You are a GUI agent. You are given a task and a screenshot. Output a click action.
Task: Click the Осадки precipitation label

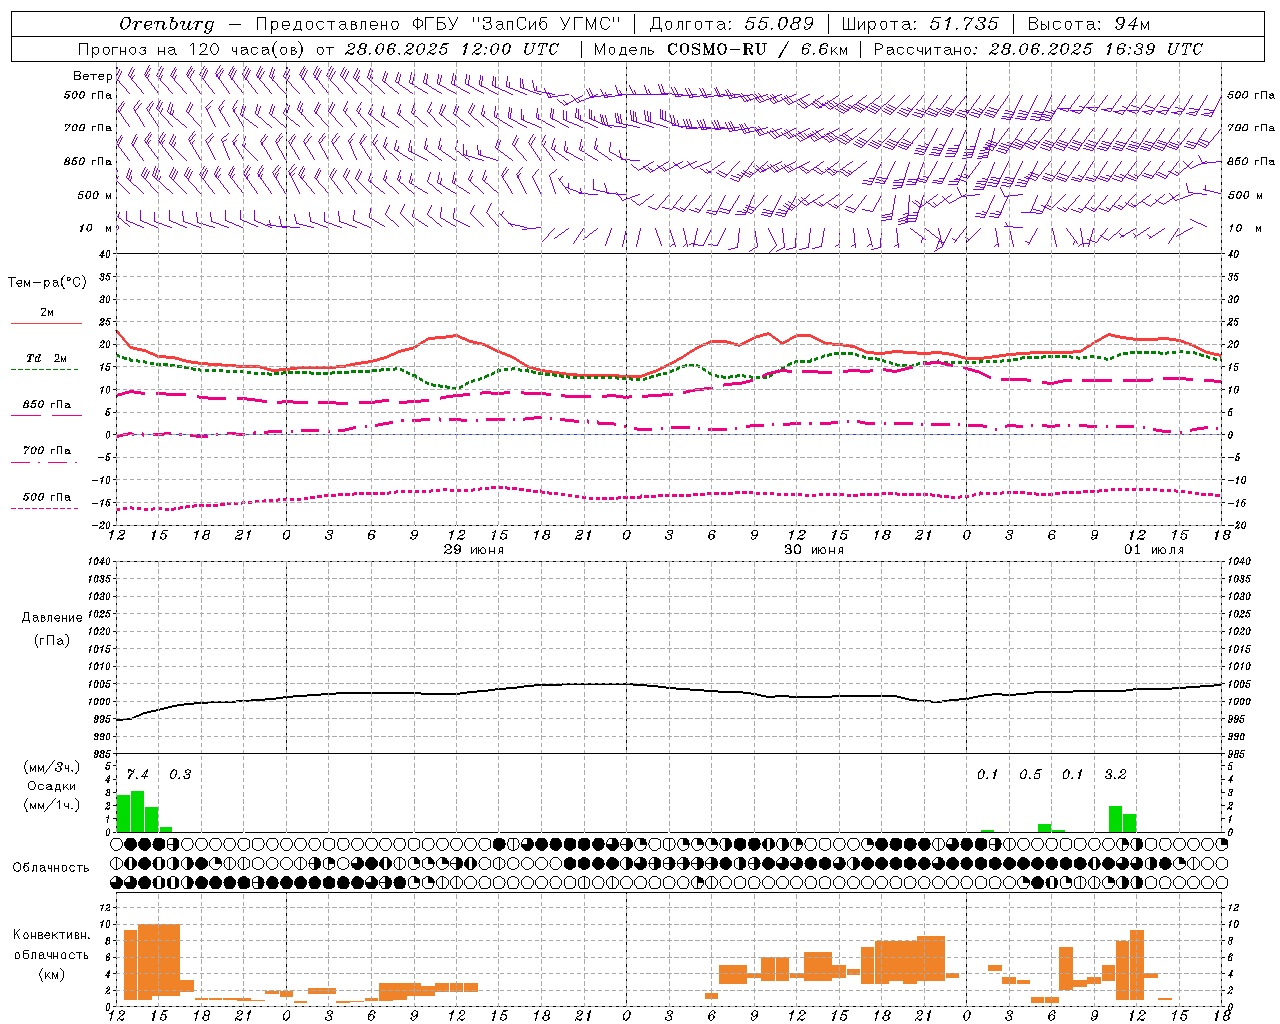[51, 786]
